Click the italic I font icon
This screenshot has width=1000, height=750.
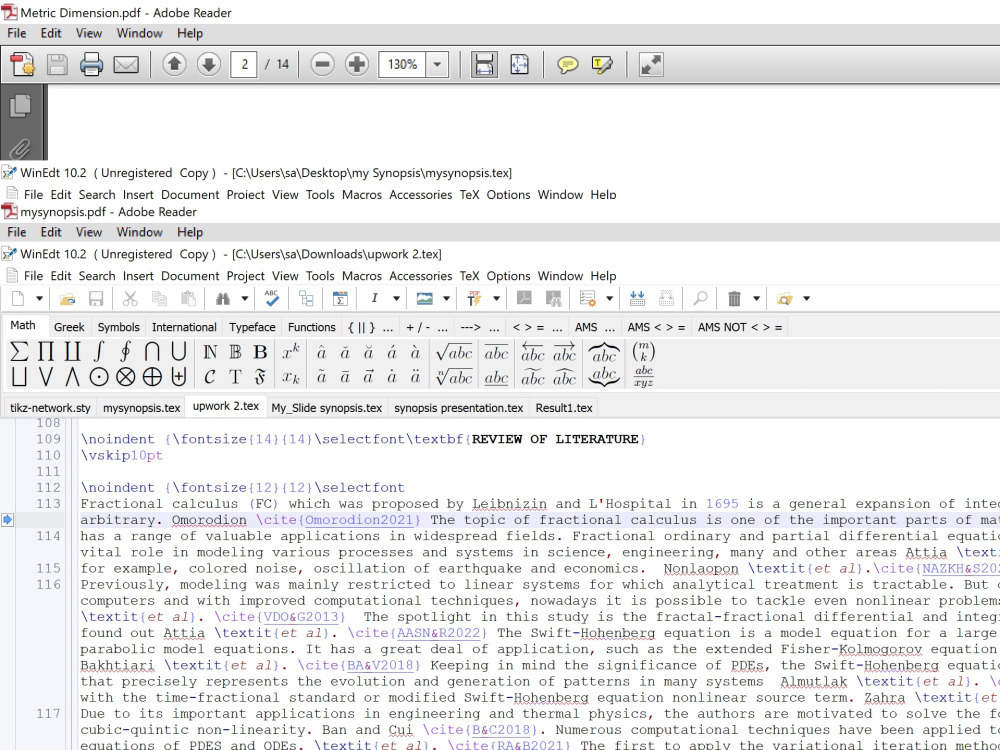point(374,298)
